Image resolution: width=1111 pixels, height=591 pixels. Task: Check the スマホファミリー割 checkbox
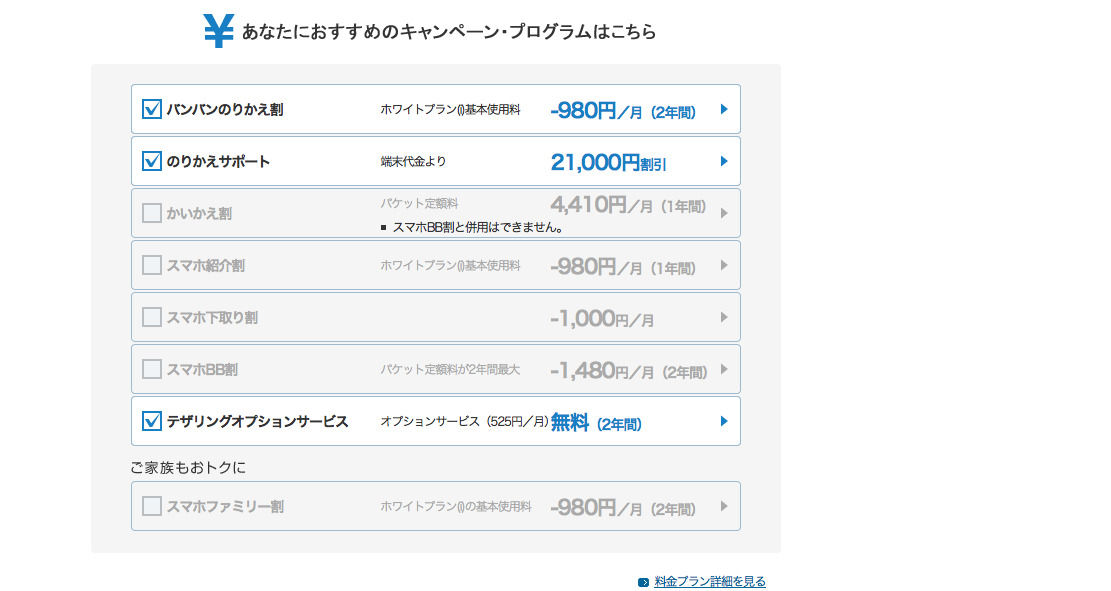pyautogui.click(x=152, y=506)
